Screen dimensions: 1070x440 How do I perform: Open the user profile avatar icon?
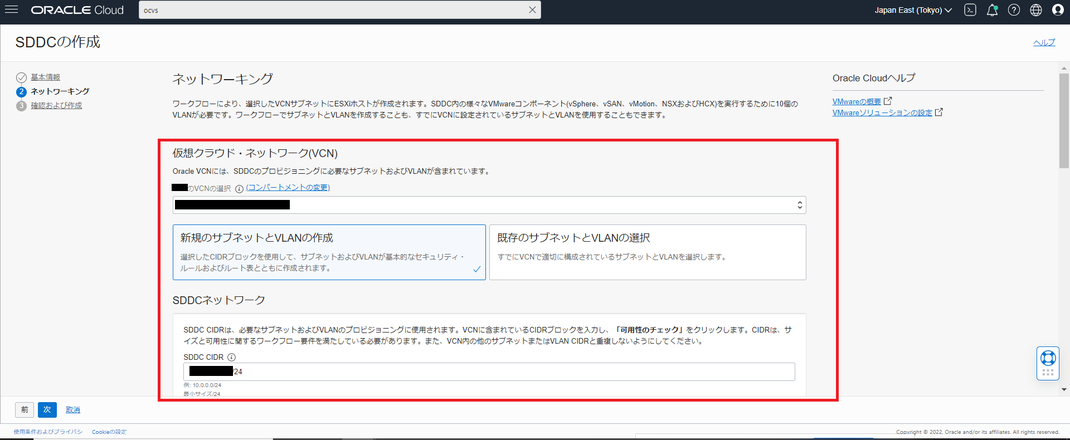pos(1058,10)
